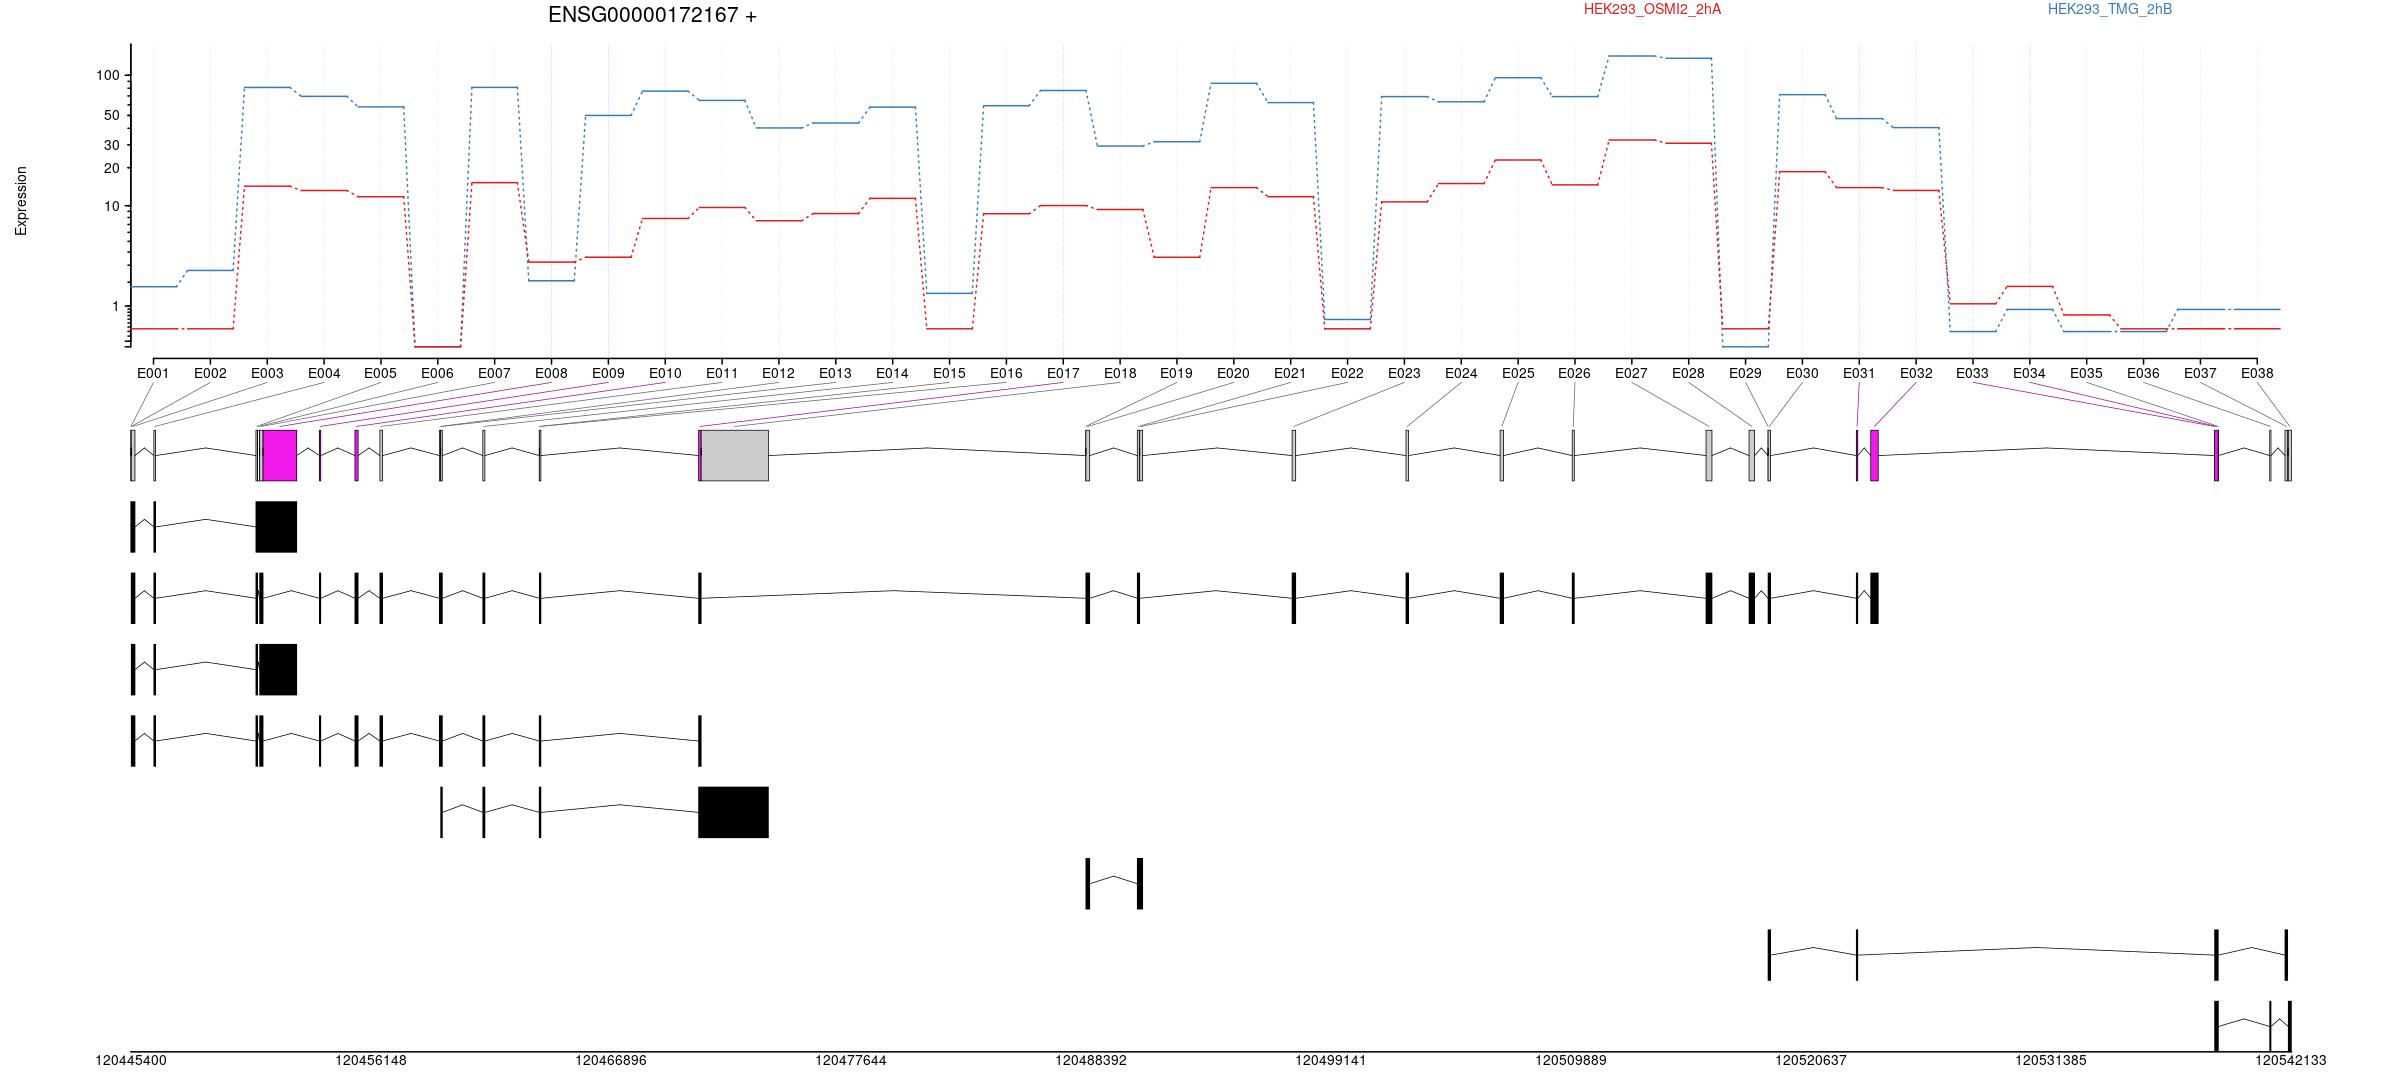Viewport: 2400px width, 1080px height.
Task: Select exon label E022
Action: (x=1347, y=373)
